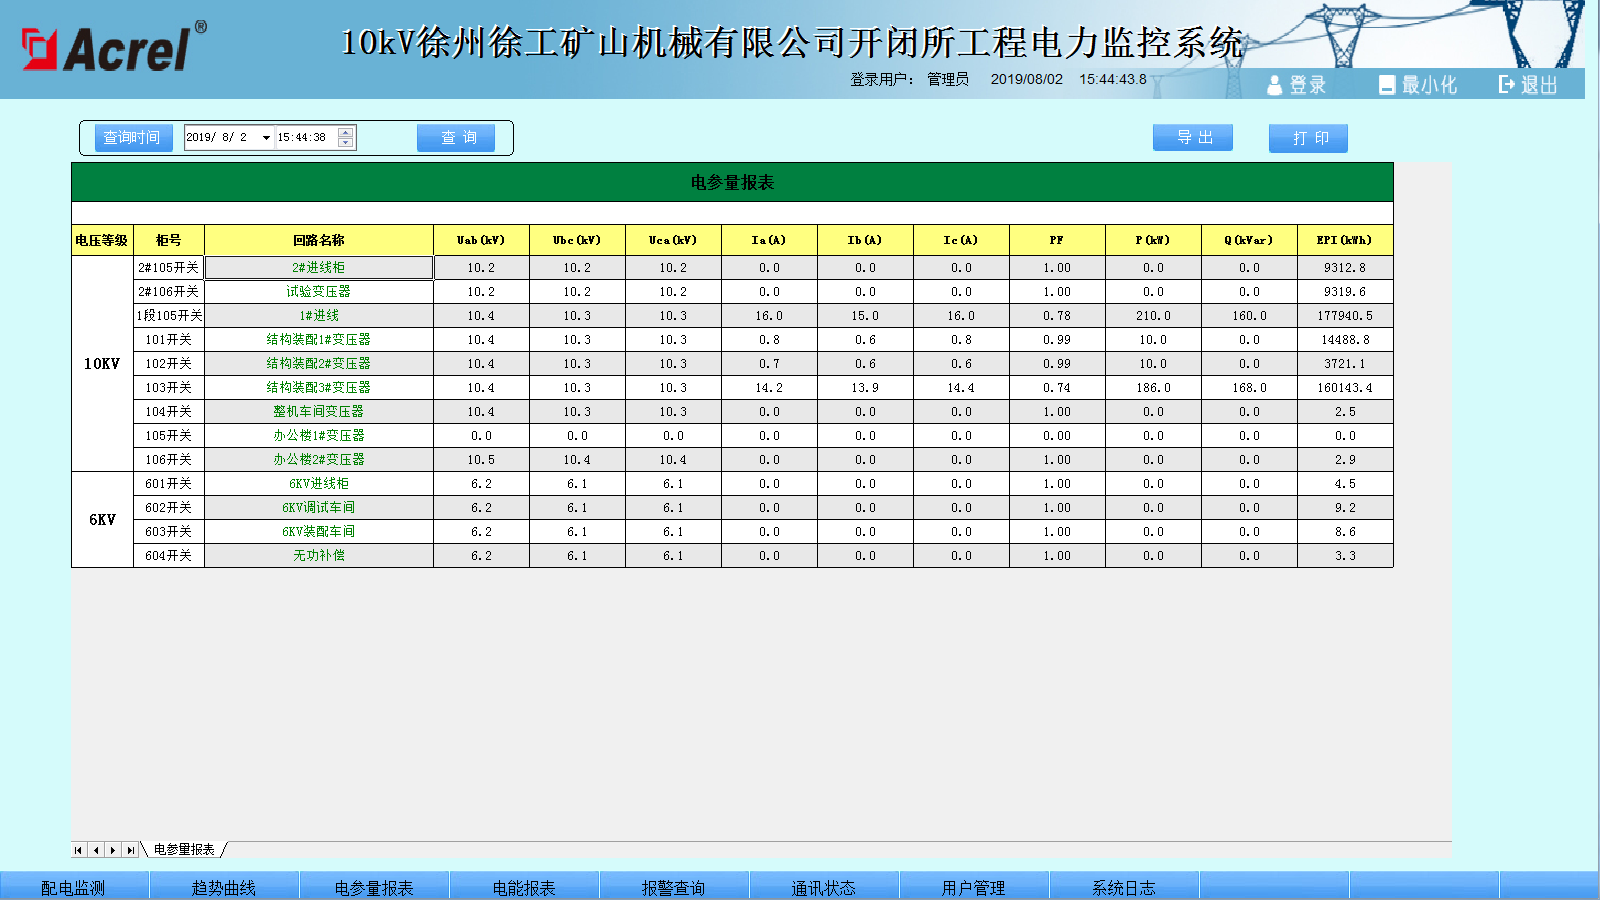The width and height of the screenshot is (1600, 900).
Task: Open the 电能报表 bottom menu
Action: point(524,887)
